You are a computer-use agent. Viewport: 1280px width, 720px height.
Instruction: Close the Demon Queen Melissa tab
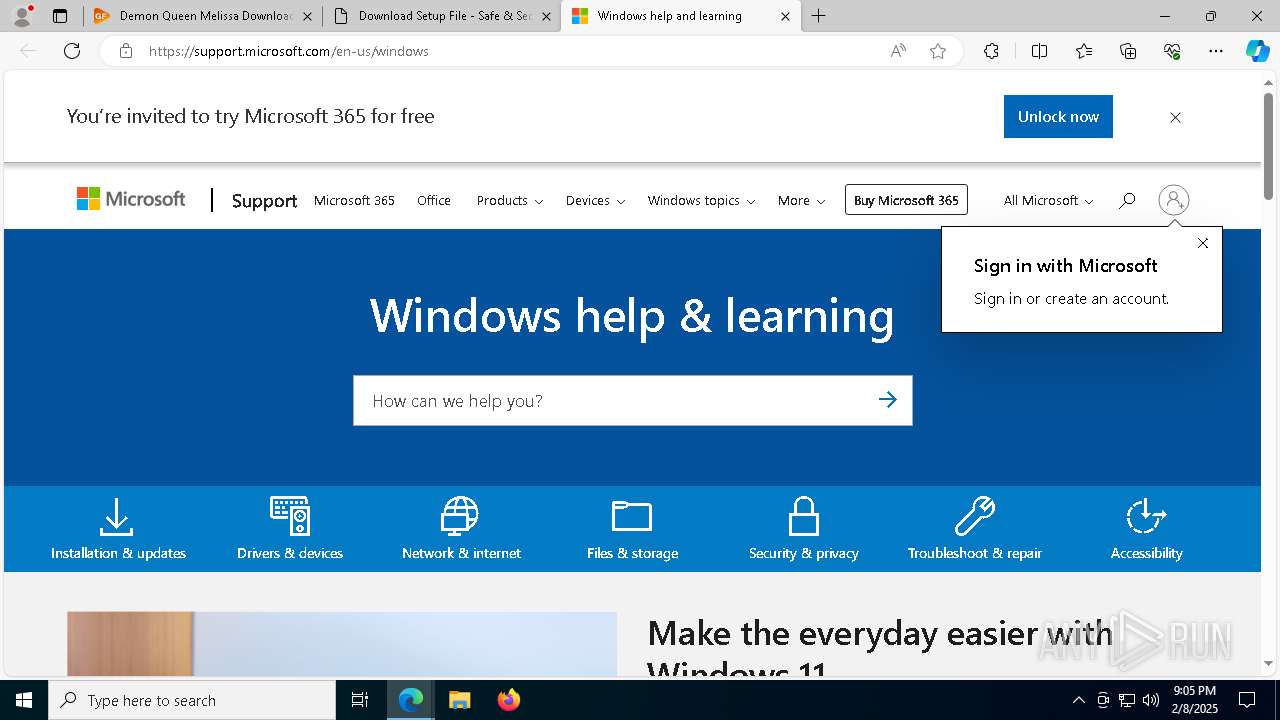click(307, 16)
